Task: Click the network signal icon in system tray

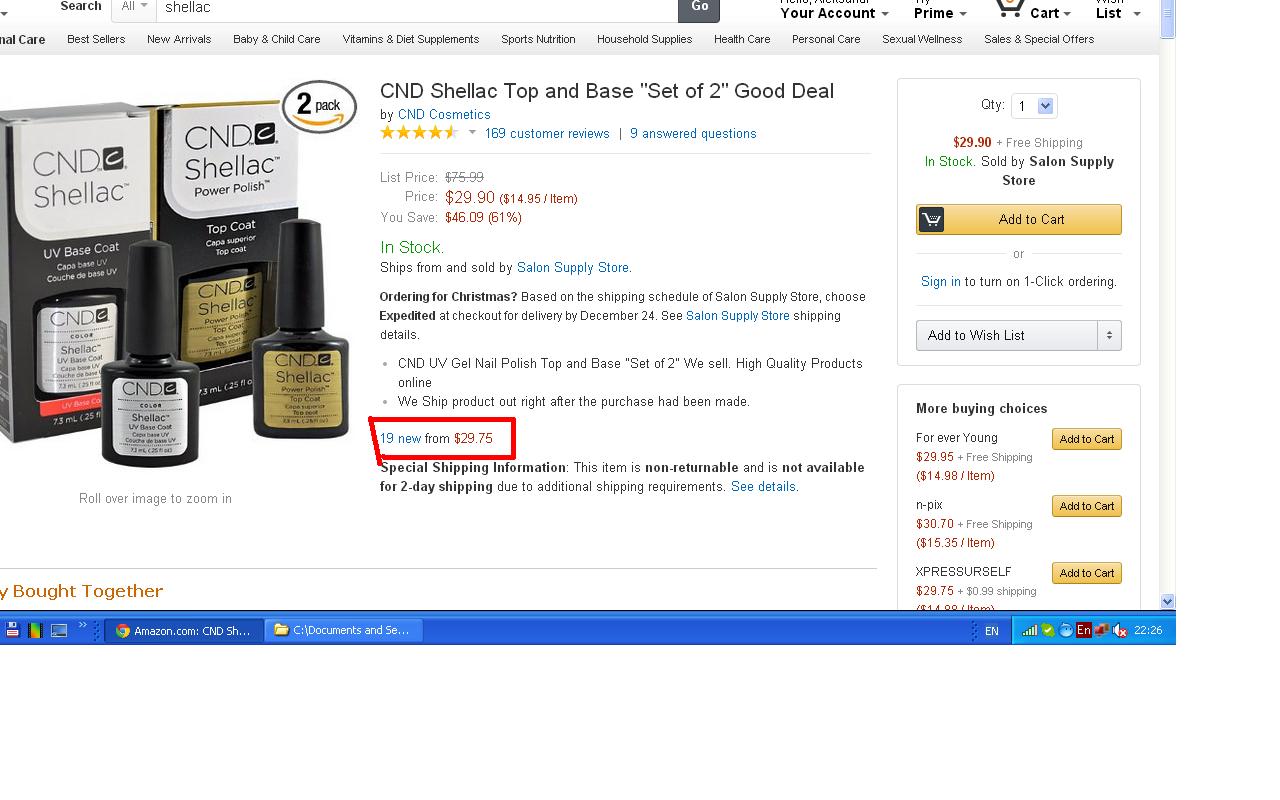Action: [x=1029, y=630]
